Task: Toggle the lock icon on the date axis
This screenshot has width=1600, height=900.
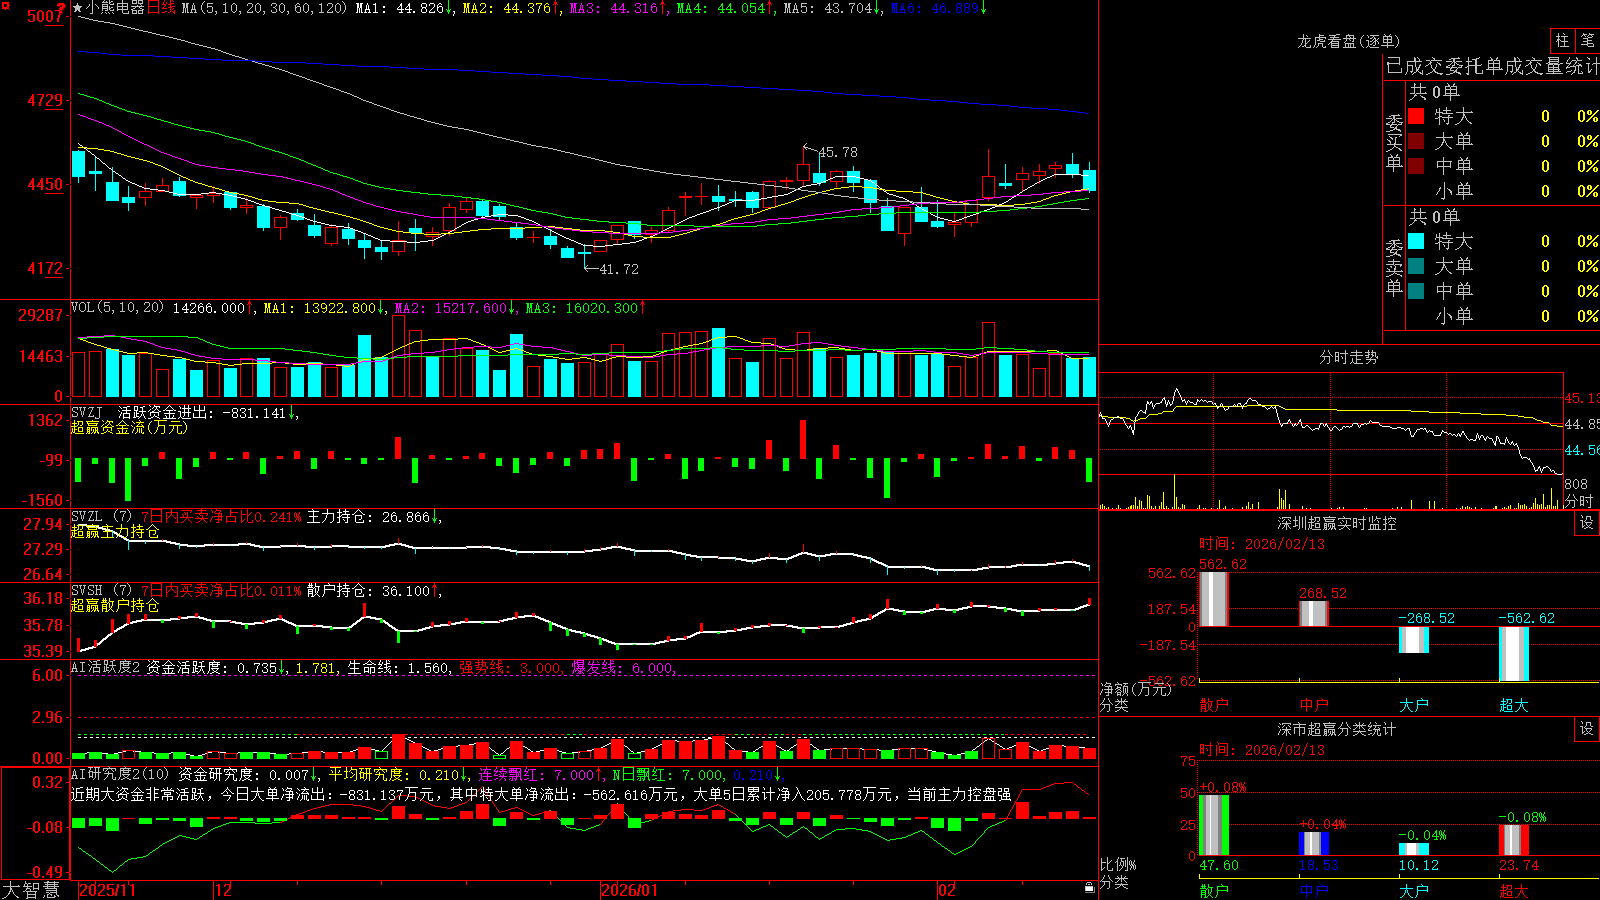Action: (x=1089, y=888)
